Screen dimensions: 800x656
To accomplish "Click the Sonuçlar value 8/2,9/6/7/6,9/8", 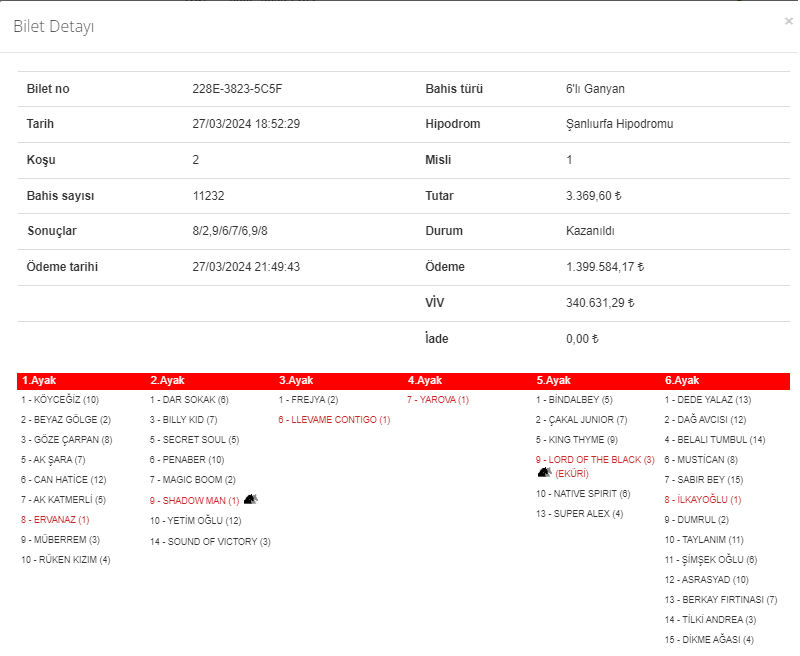I will pyautogui.click(x=230, y=231).
